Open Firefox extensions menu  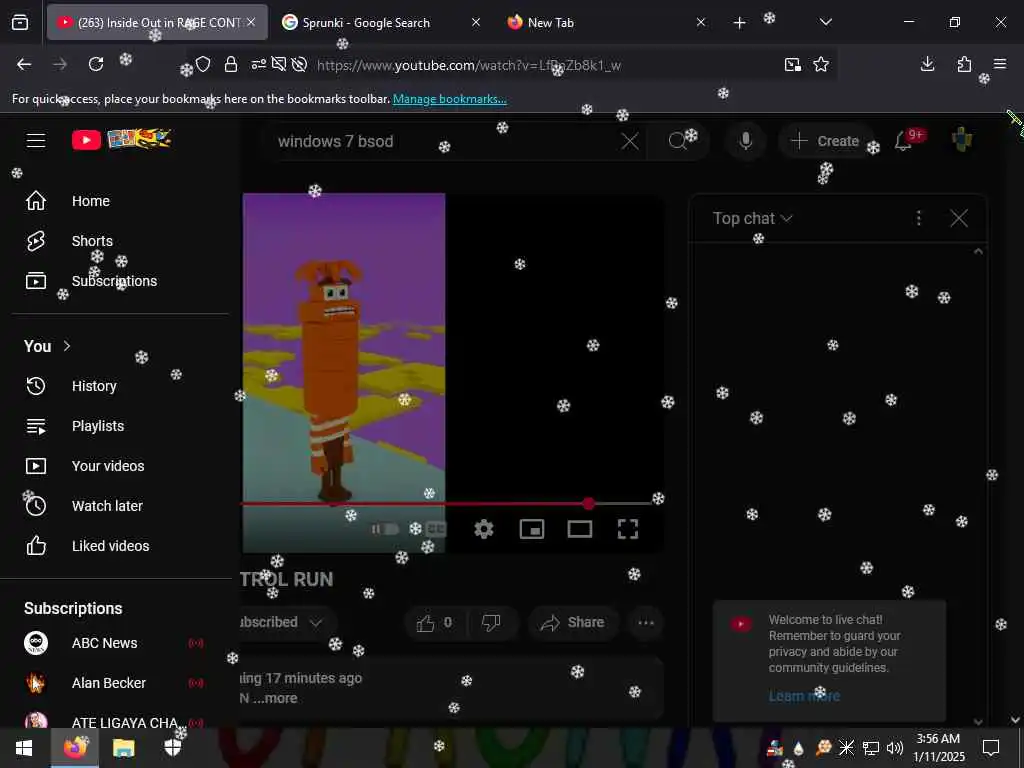tap(964, 64)
